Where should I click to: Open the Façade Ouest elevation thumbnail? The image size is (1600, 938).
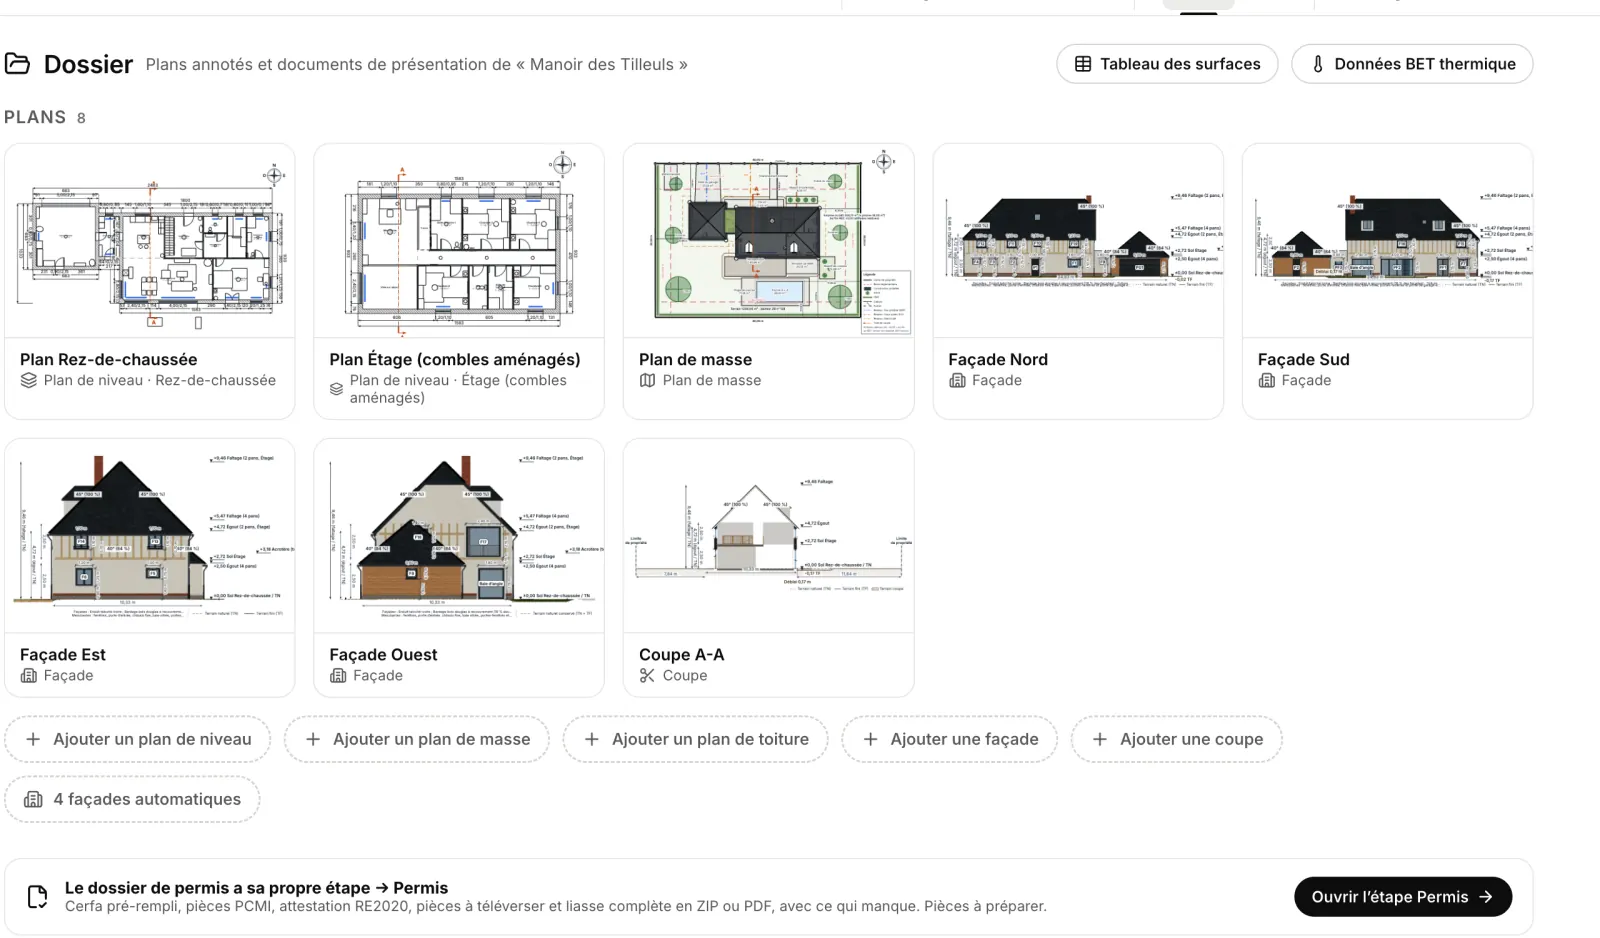459,536
